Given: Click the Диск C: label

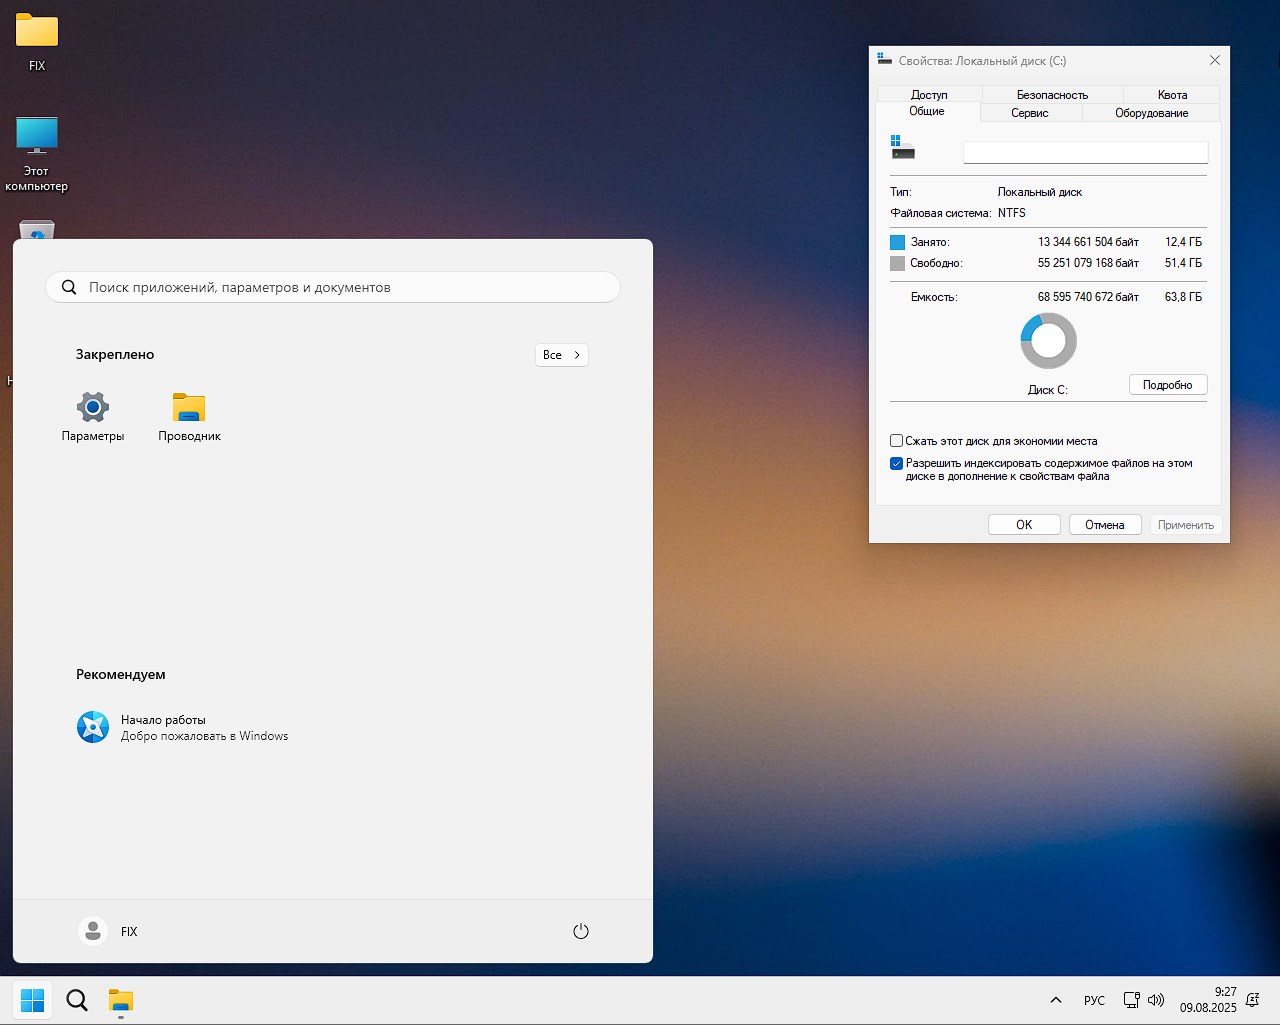Looking at the screenshot, I should (1048, 390).
